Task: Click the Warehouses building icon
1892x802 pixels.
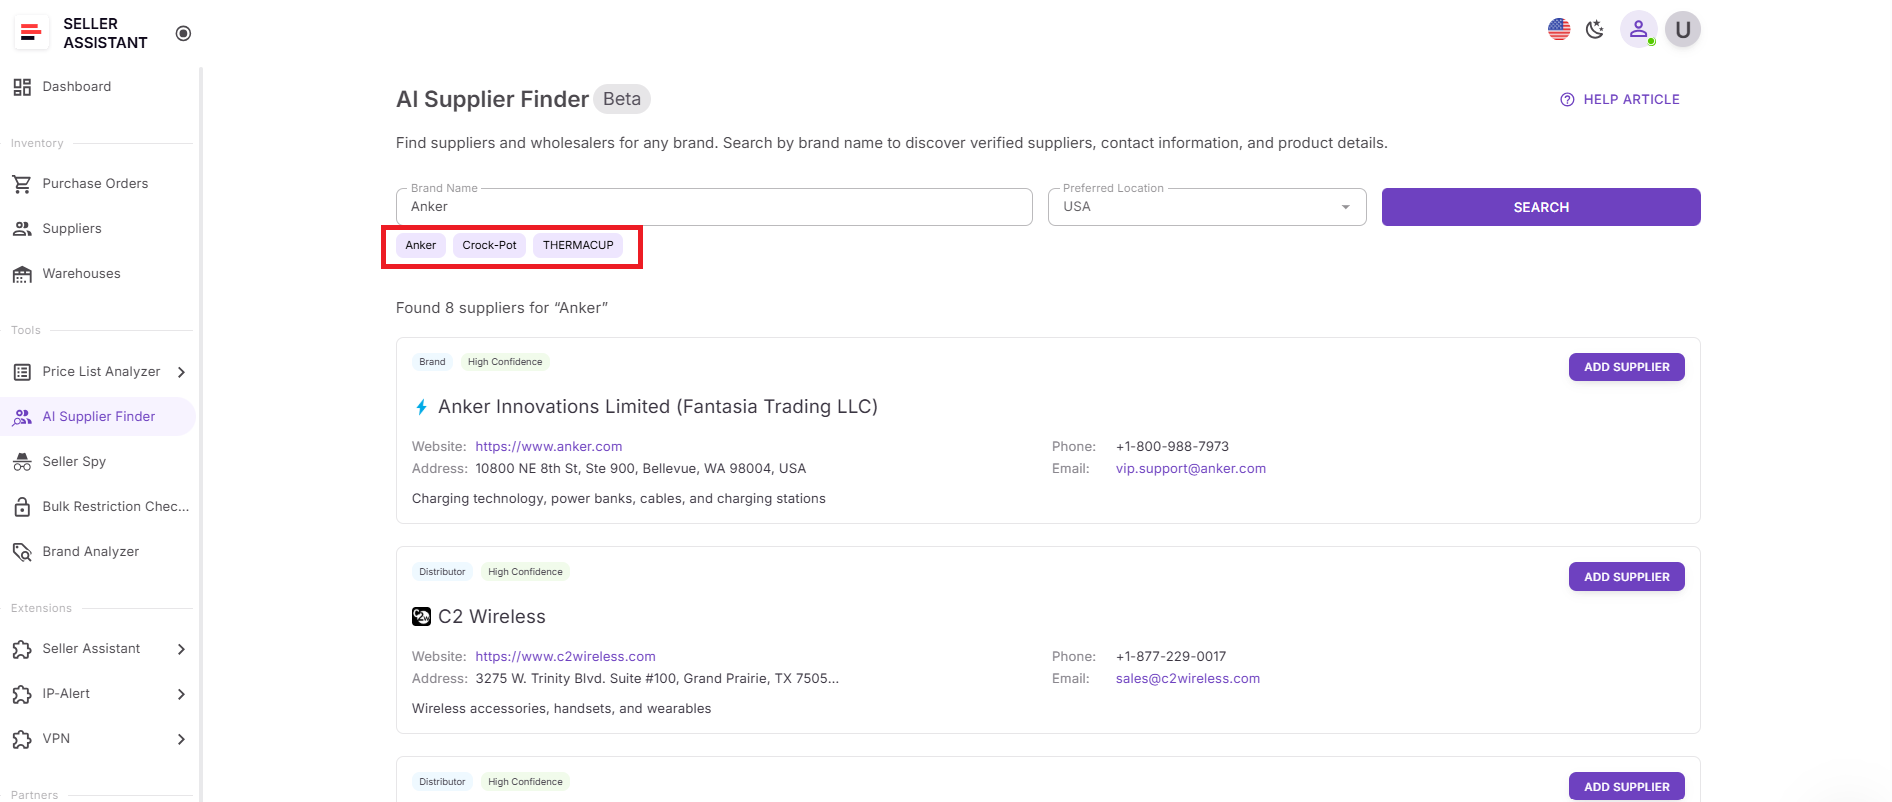Action: (22, 274)
